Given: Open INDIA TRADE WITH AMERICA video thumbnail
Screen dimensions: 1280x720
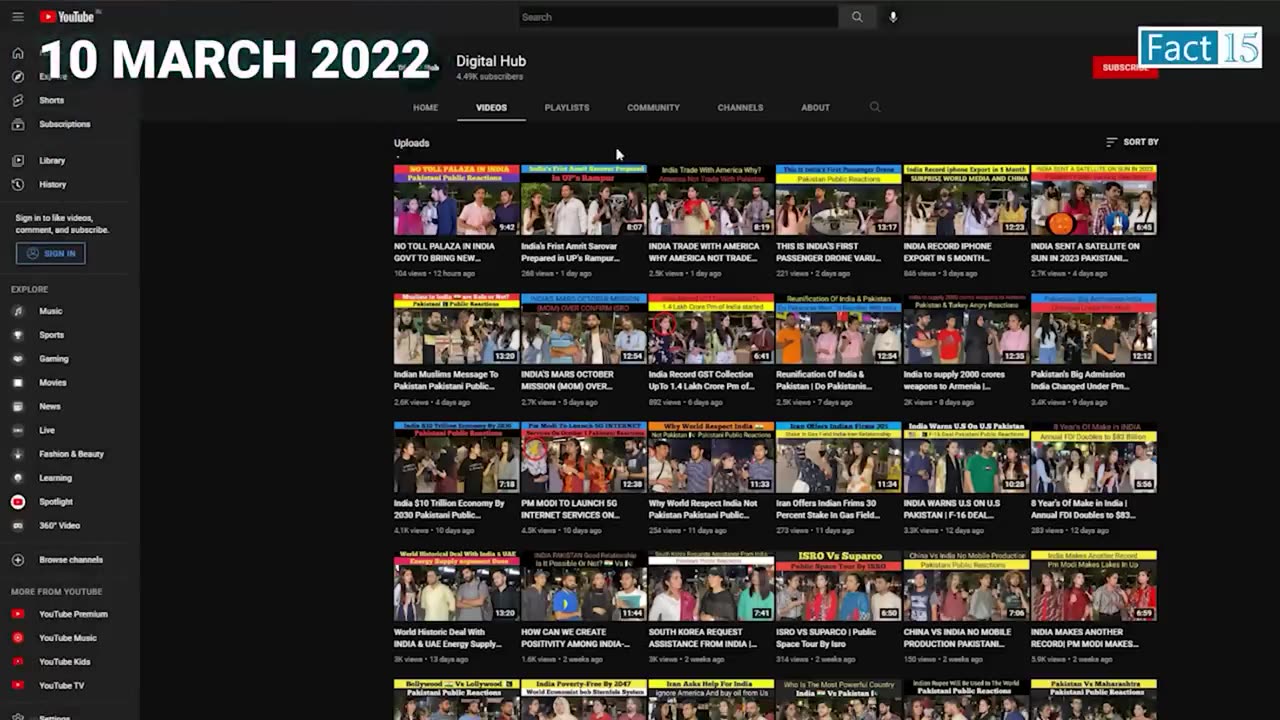Looking at the screenshot, I should (x=711, y=200).
